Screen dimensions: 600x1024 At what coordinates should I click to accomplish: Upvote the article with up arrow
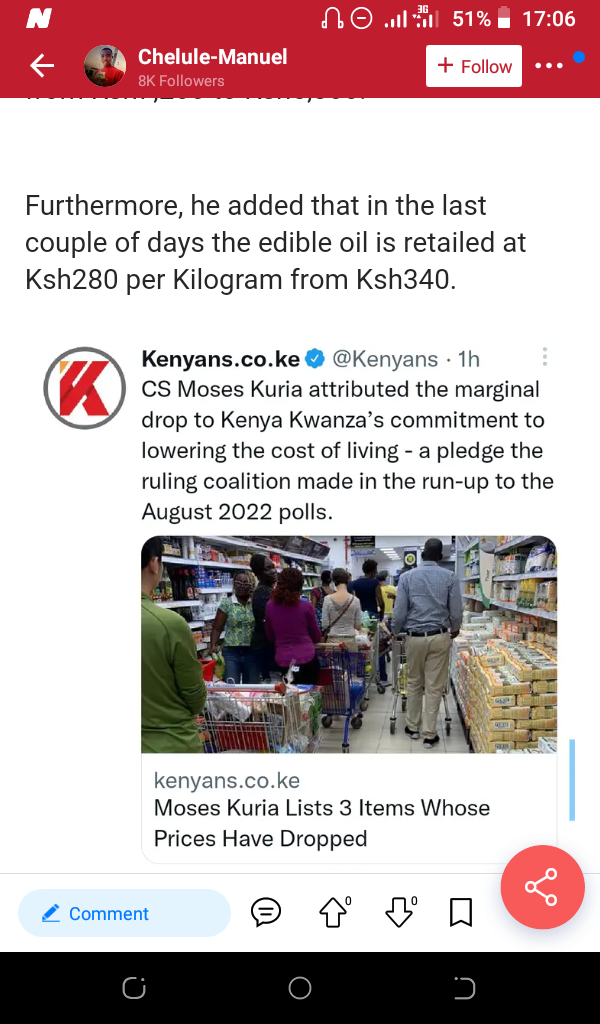(335, 912)
